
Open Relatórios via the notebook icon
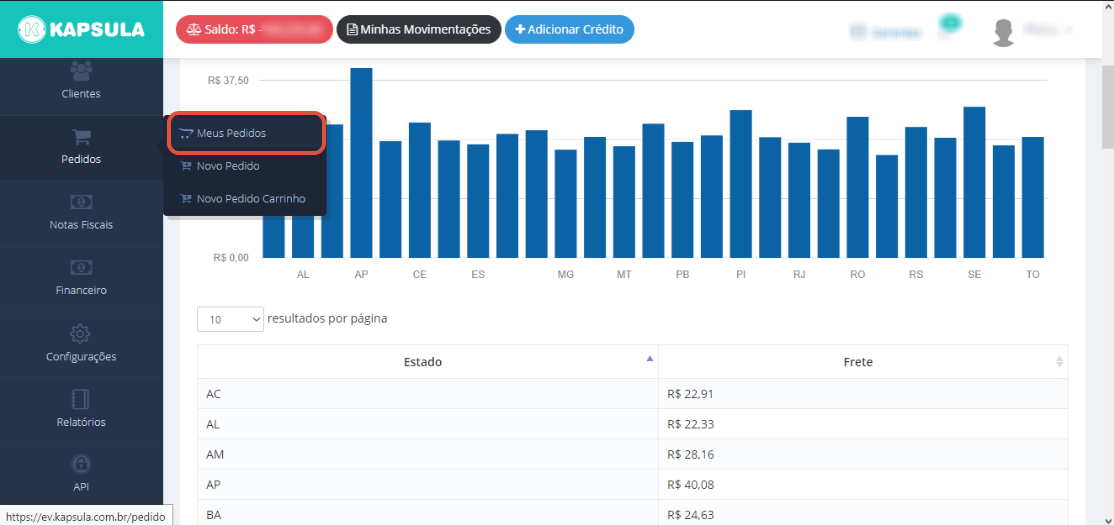81,399
